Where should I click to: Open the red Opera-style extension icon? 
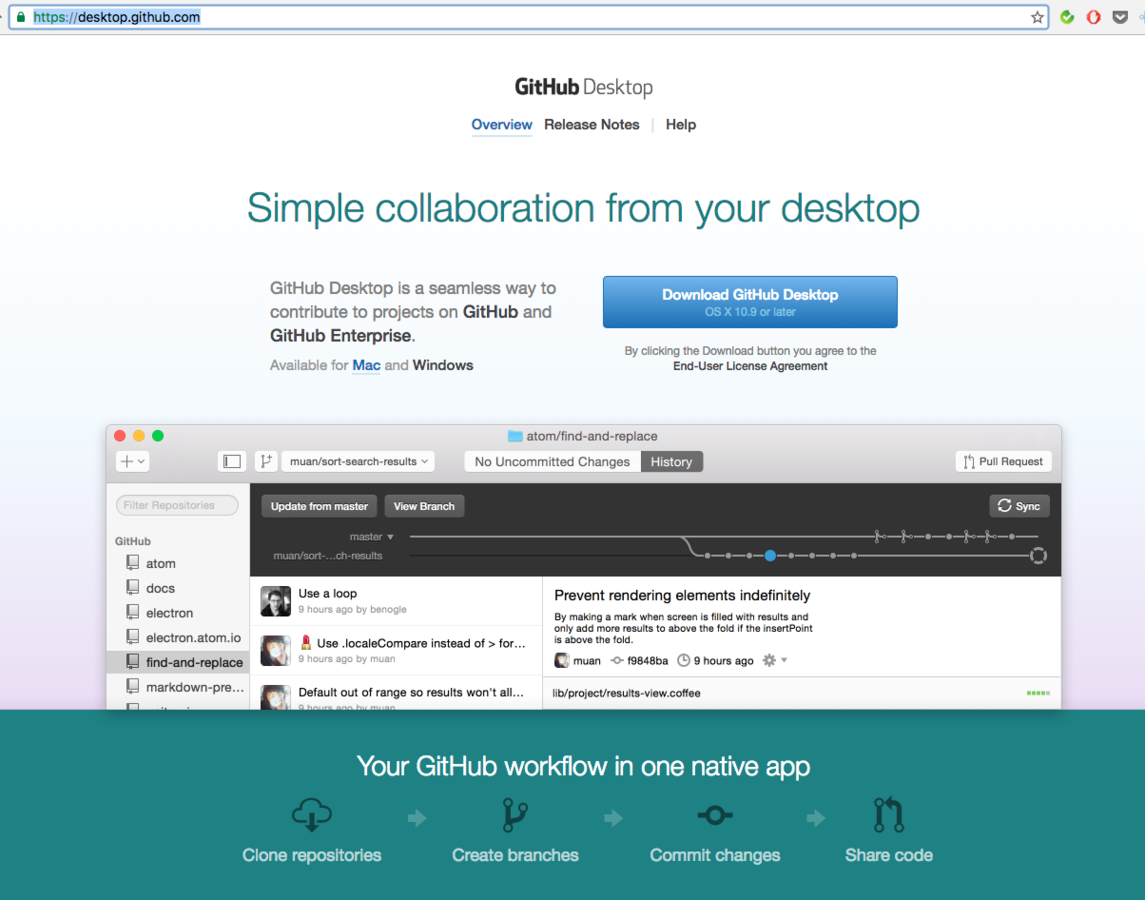point(1093,17)
